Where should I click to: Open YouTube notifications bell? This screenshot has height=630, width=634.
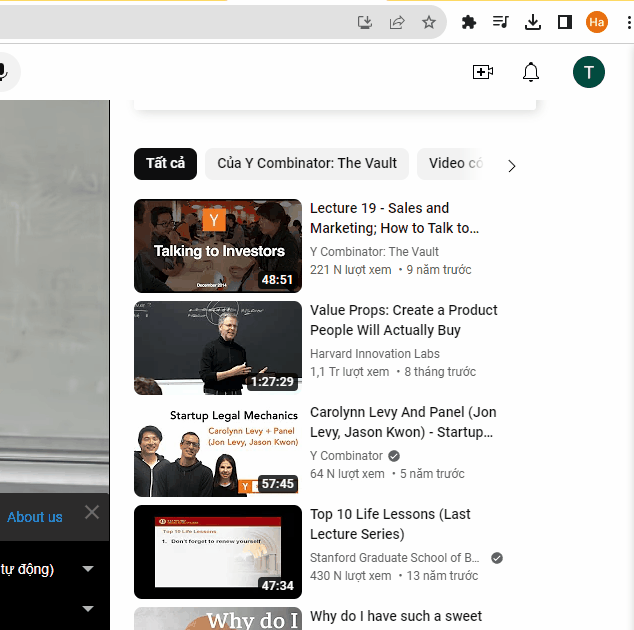(530, 72)
